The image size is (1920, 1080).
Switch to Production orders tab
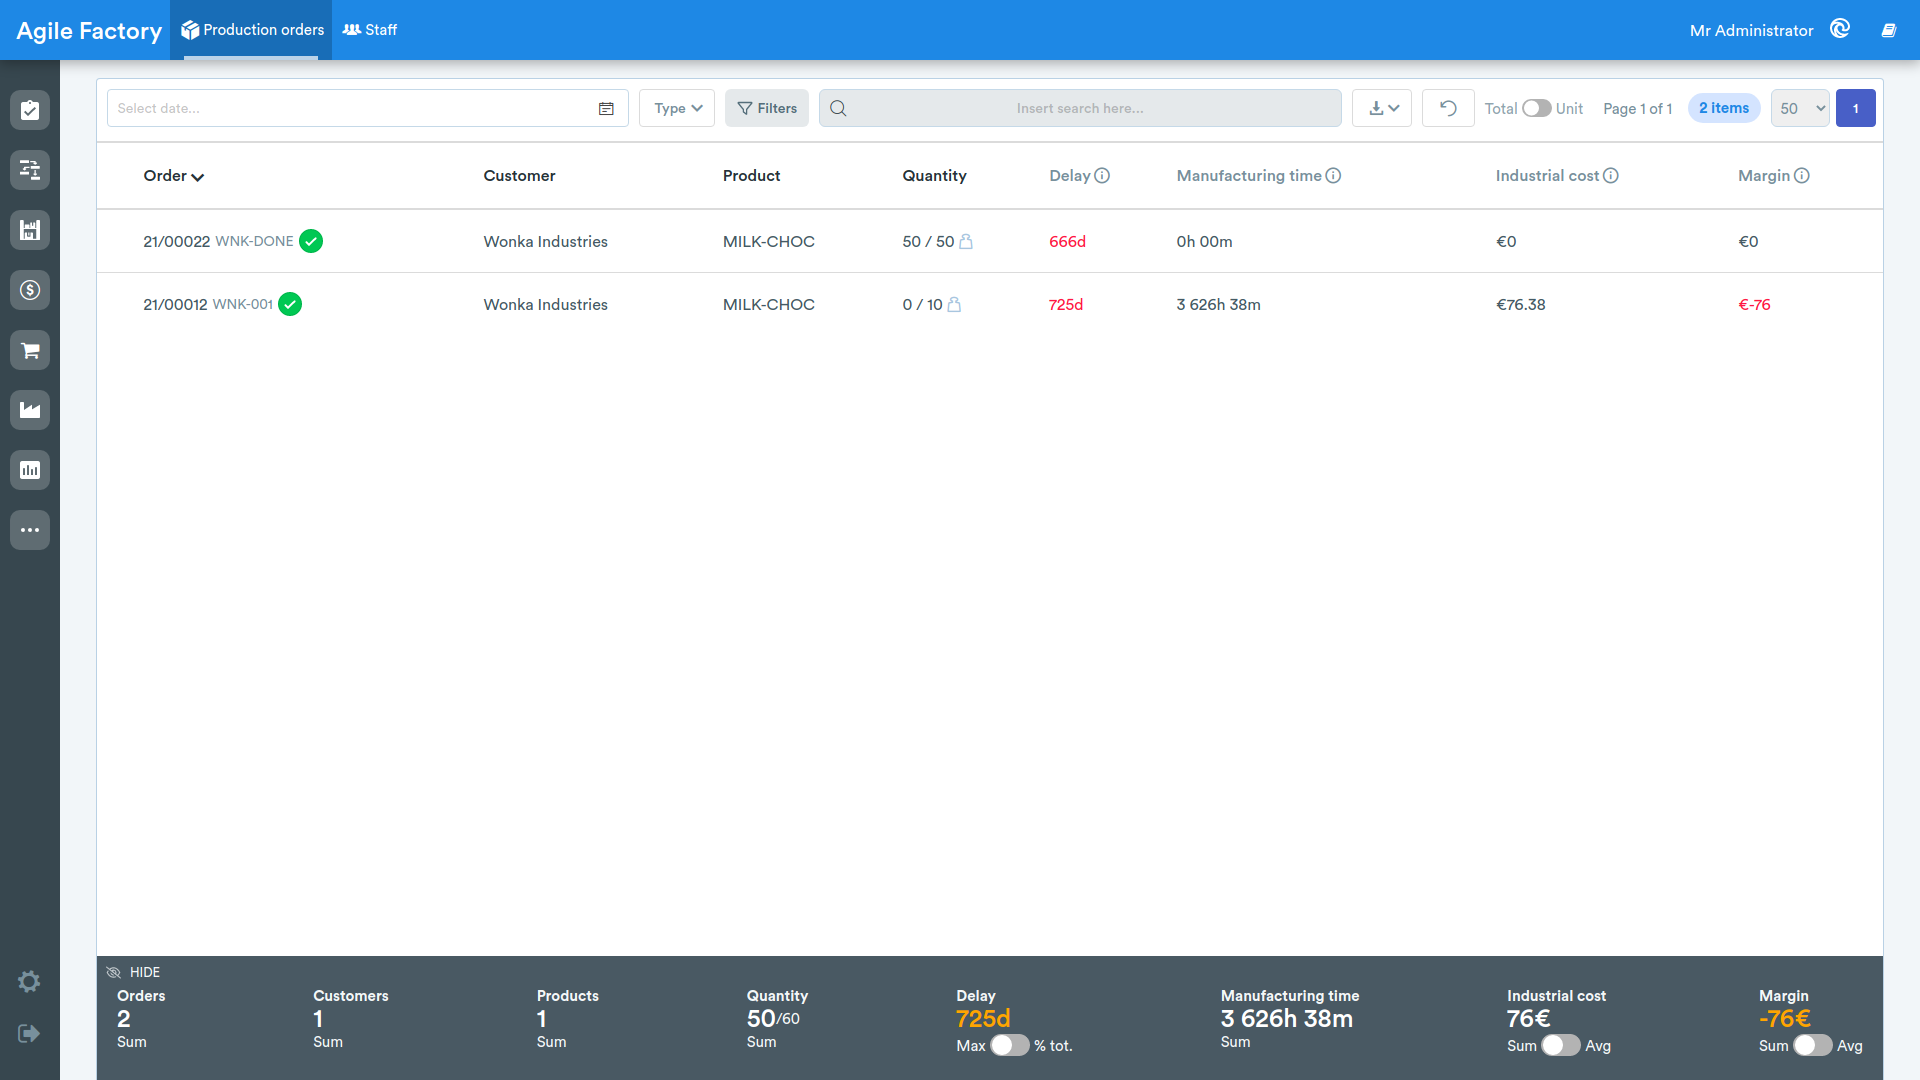(x=252, y=30)
